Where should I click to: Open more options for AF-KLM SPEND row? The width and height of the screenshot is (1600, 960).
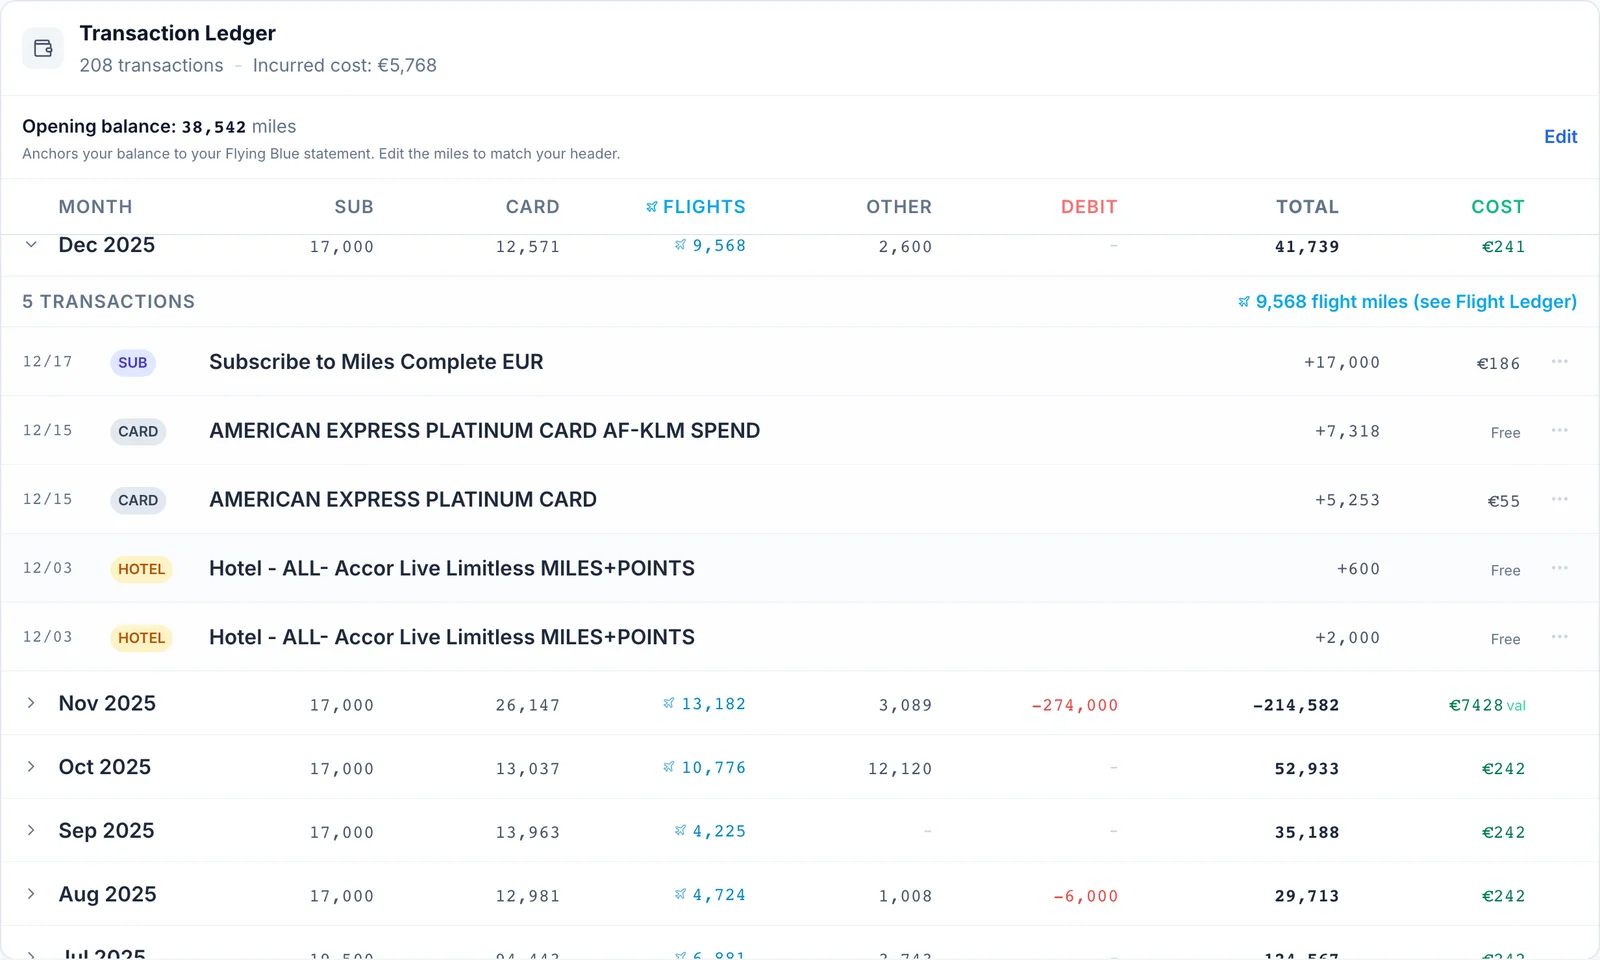[1559, 430]
